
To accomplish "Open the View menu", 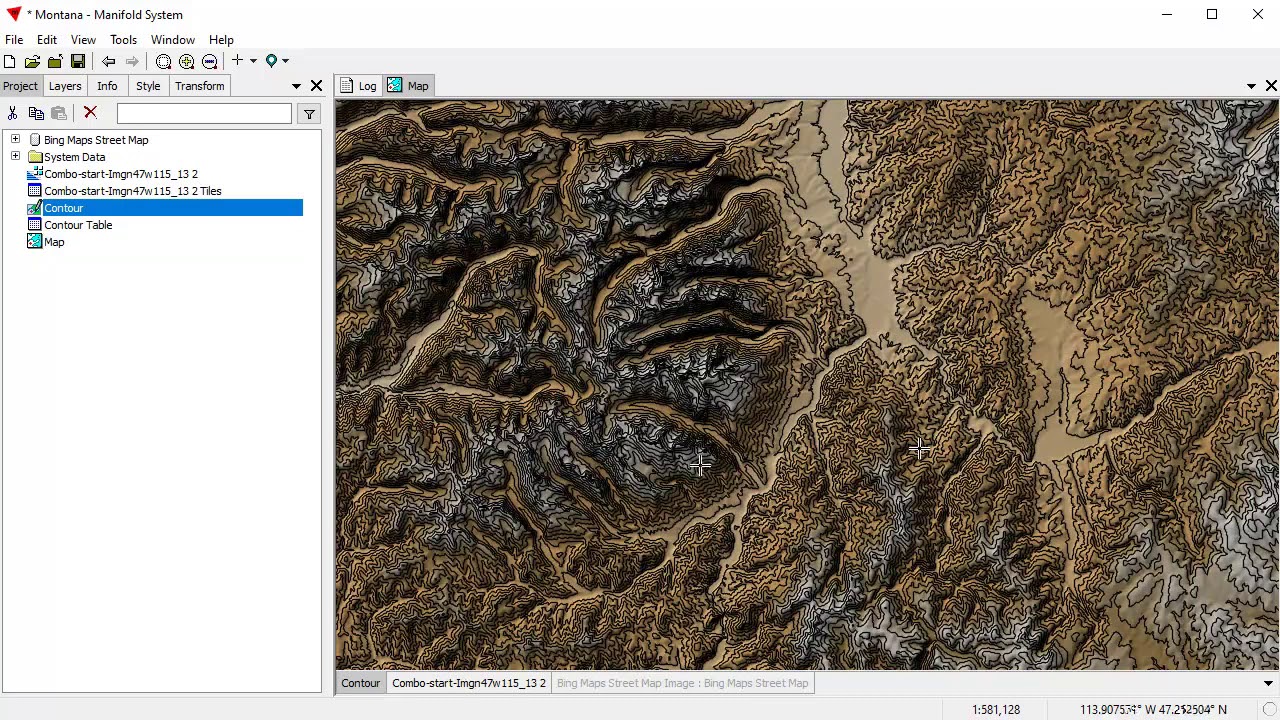I will 83,40.
